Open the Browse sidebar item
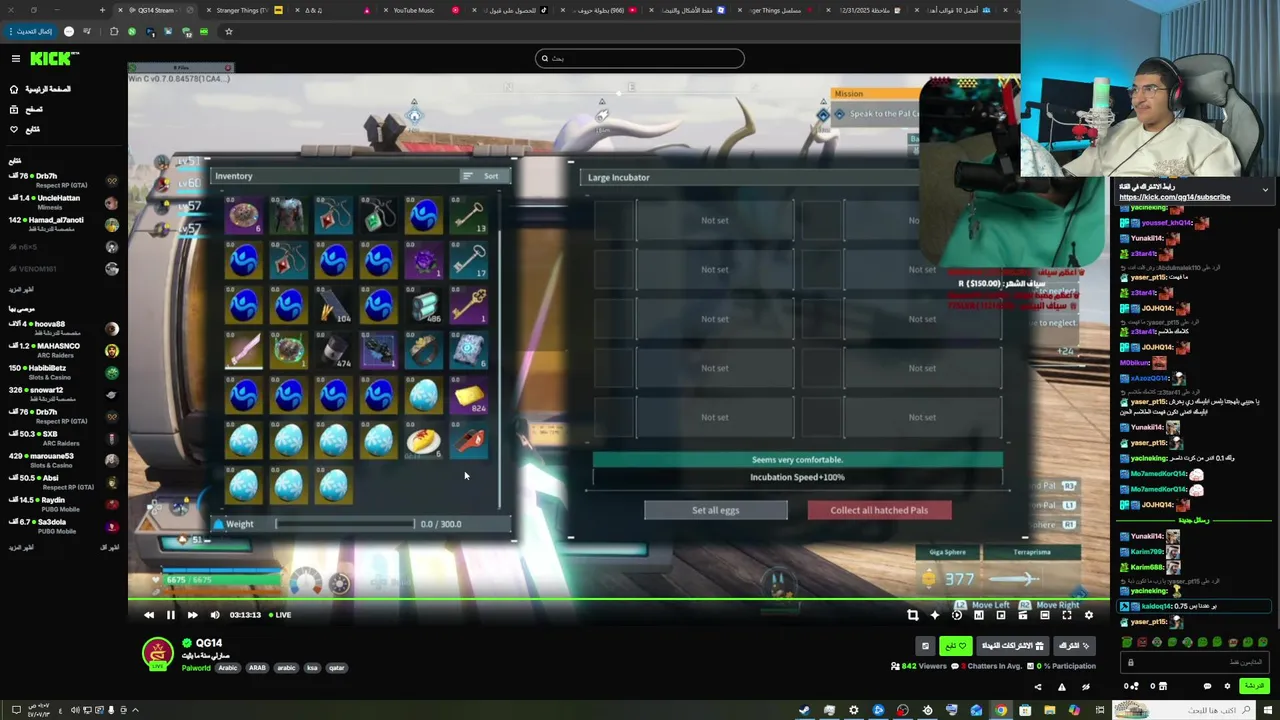Image resolution: width=1280 pixels, height=720 pixels. pyautogui.click(x=26, y=109)
